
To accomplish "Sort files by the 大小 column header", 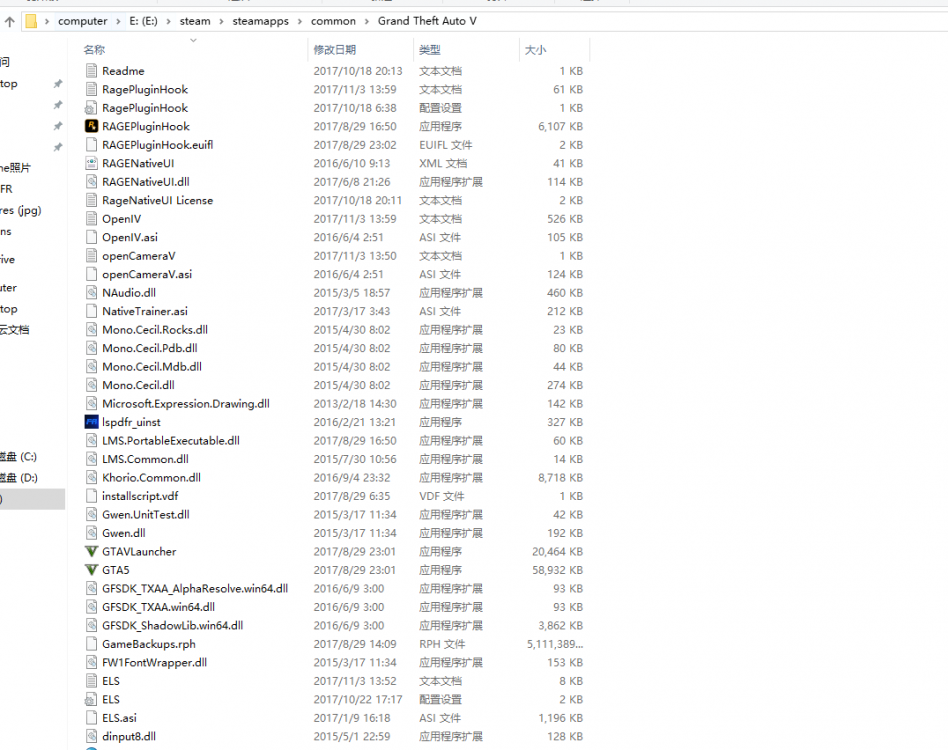I will pos(535,50).
